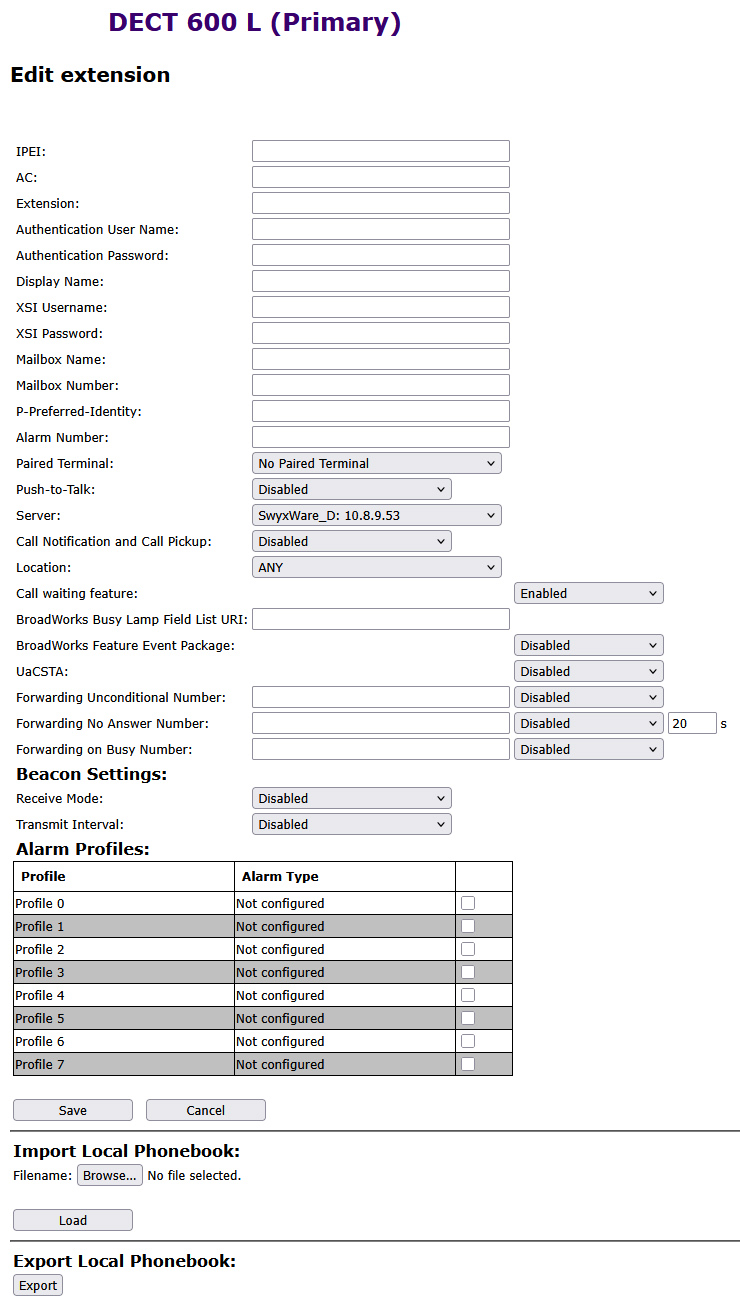
Task: Export the local phonebook
Action: [x=38, y=1285]
